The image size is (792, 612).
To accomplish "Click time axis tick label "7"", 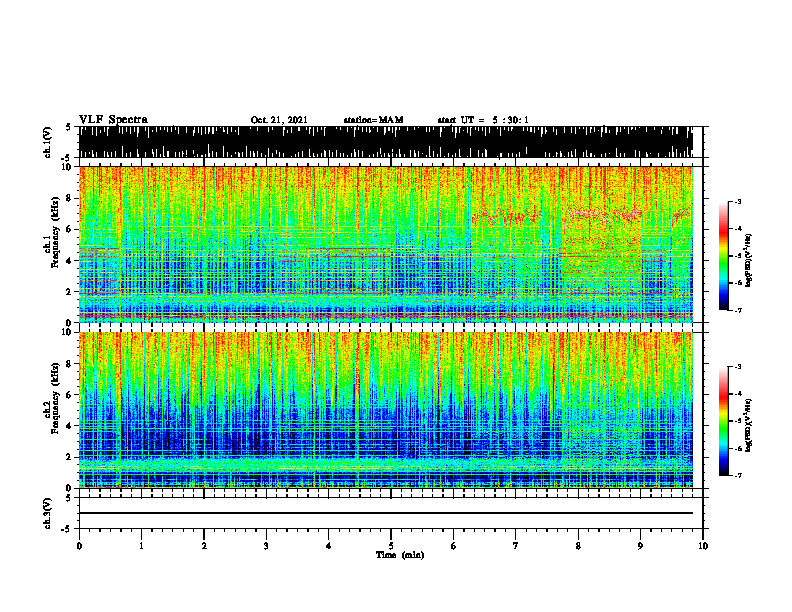I will [x=516, y=546].
